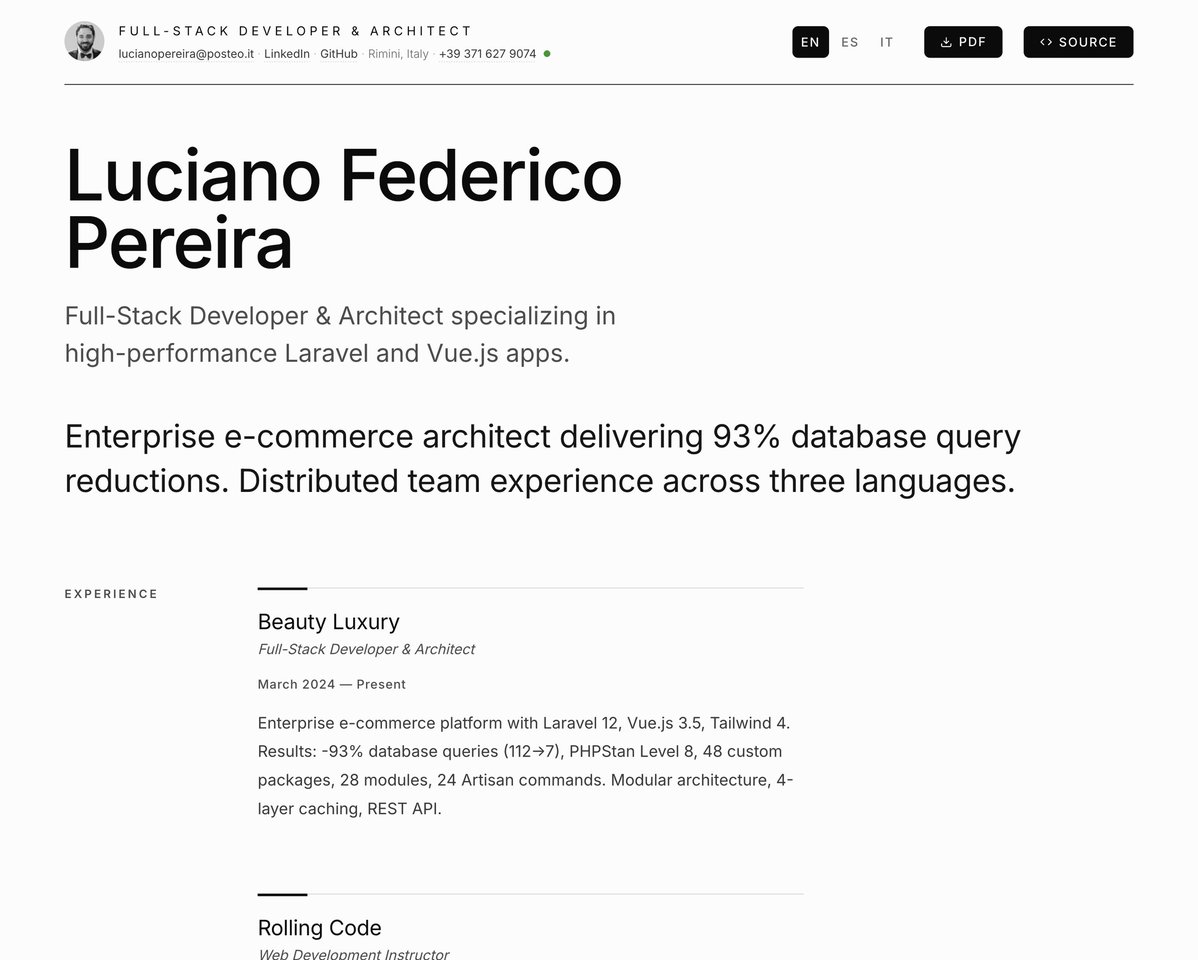Select the Rolling Code job title

coord(319,928)
